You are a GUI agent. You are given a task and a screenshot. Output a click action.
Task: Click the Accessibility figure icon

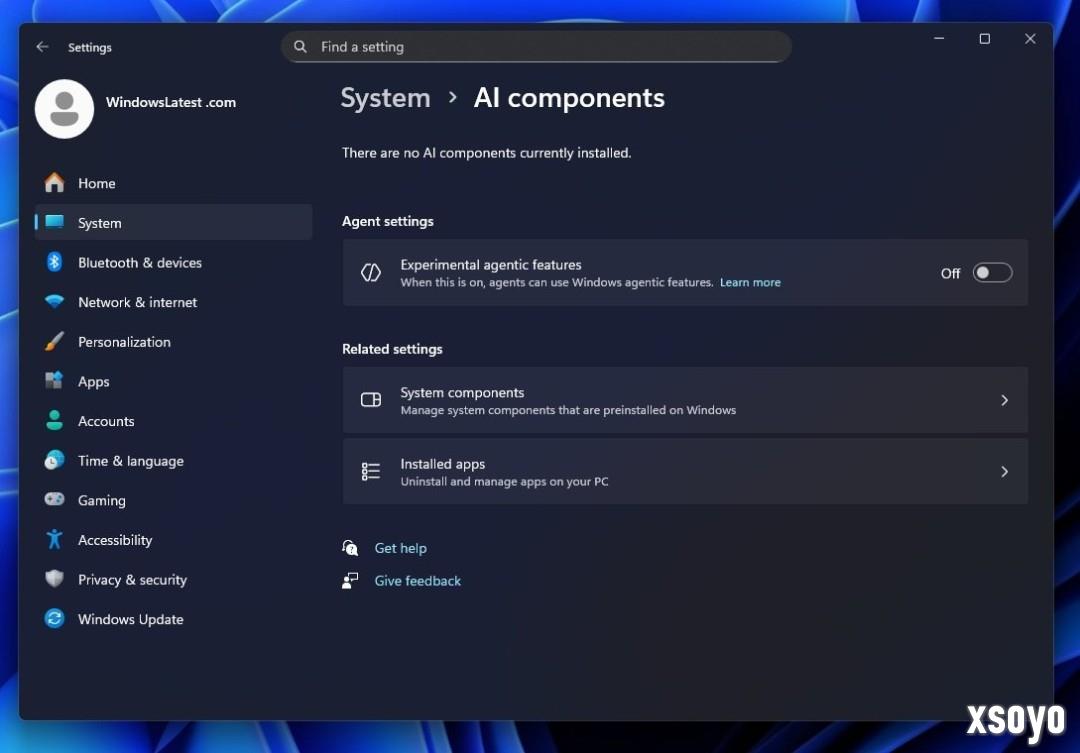pyautogui.click(x=54, y=540)
